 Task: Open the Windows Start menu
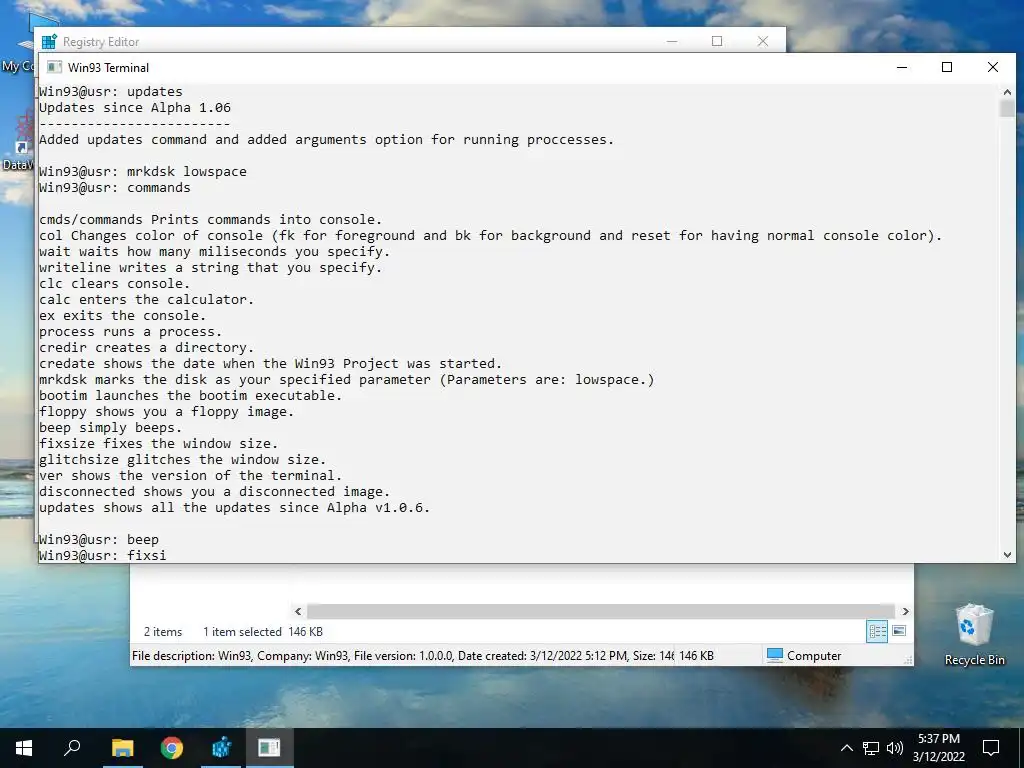(x=24, y=748)
